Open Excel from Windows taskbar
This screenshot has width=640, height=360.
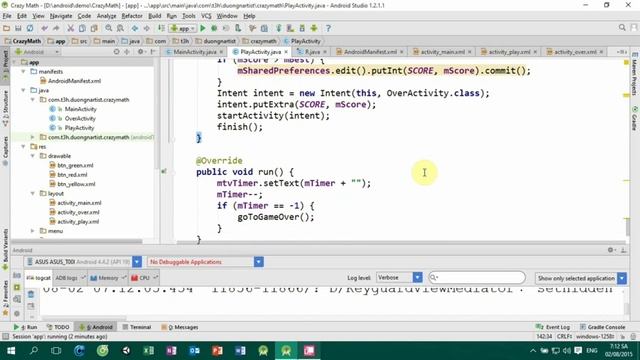click(149, 351)
